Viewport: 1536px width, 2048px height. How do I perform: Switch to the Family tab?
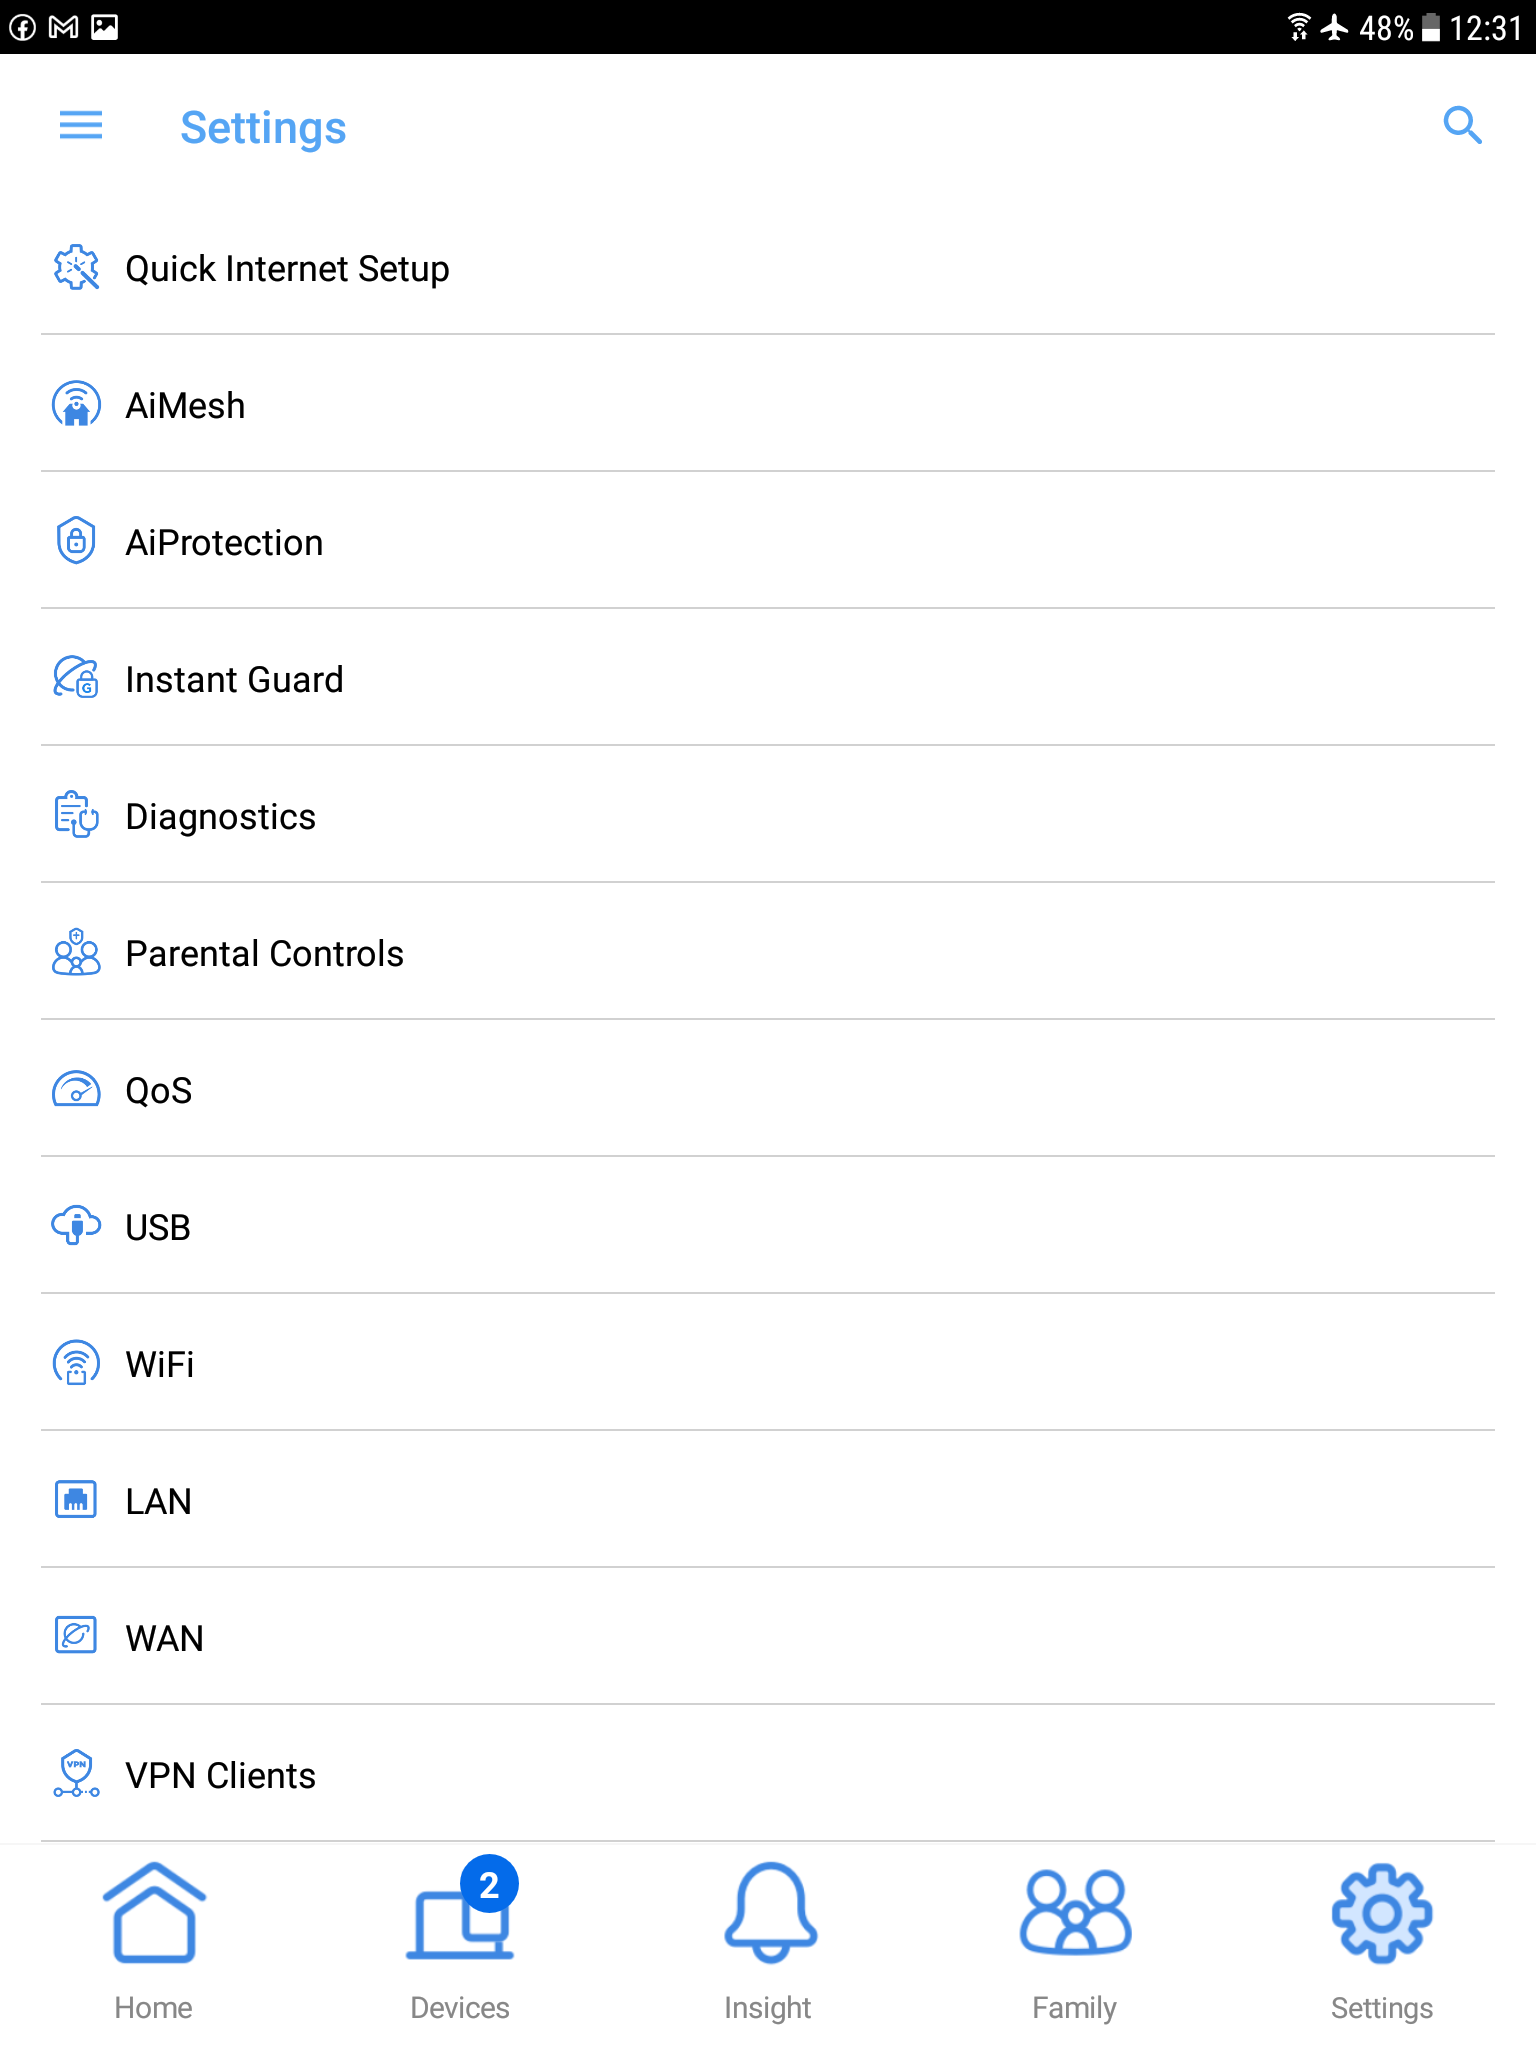click(x=1075, y=1940)
